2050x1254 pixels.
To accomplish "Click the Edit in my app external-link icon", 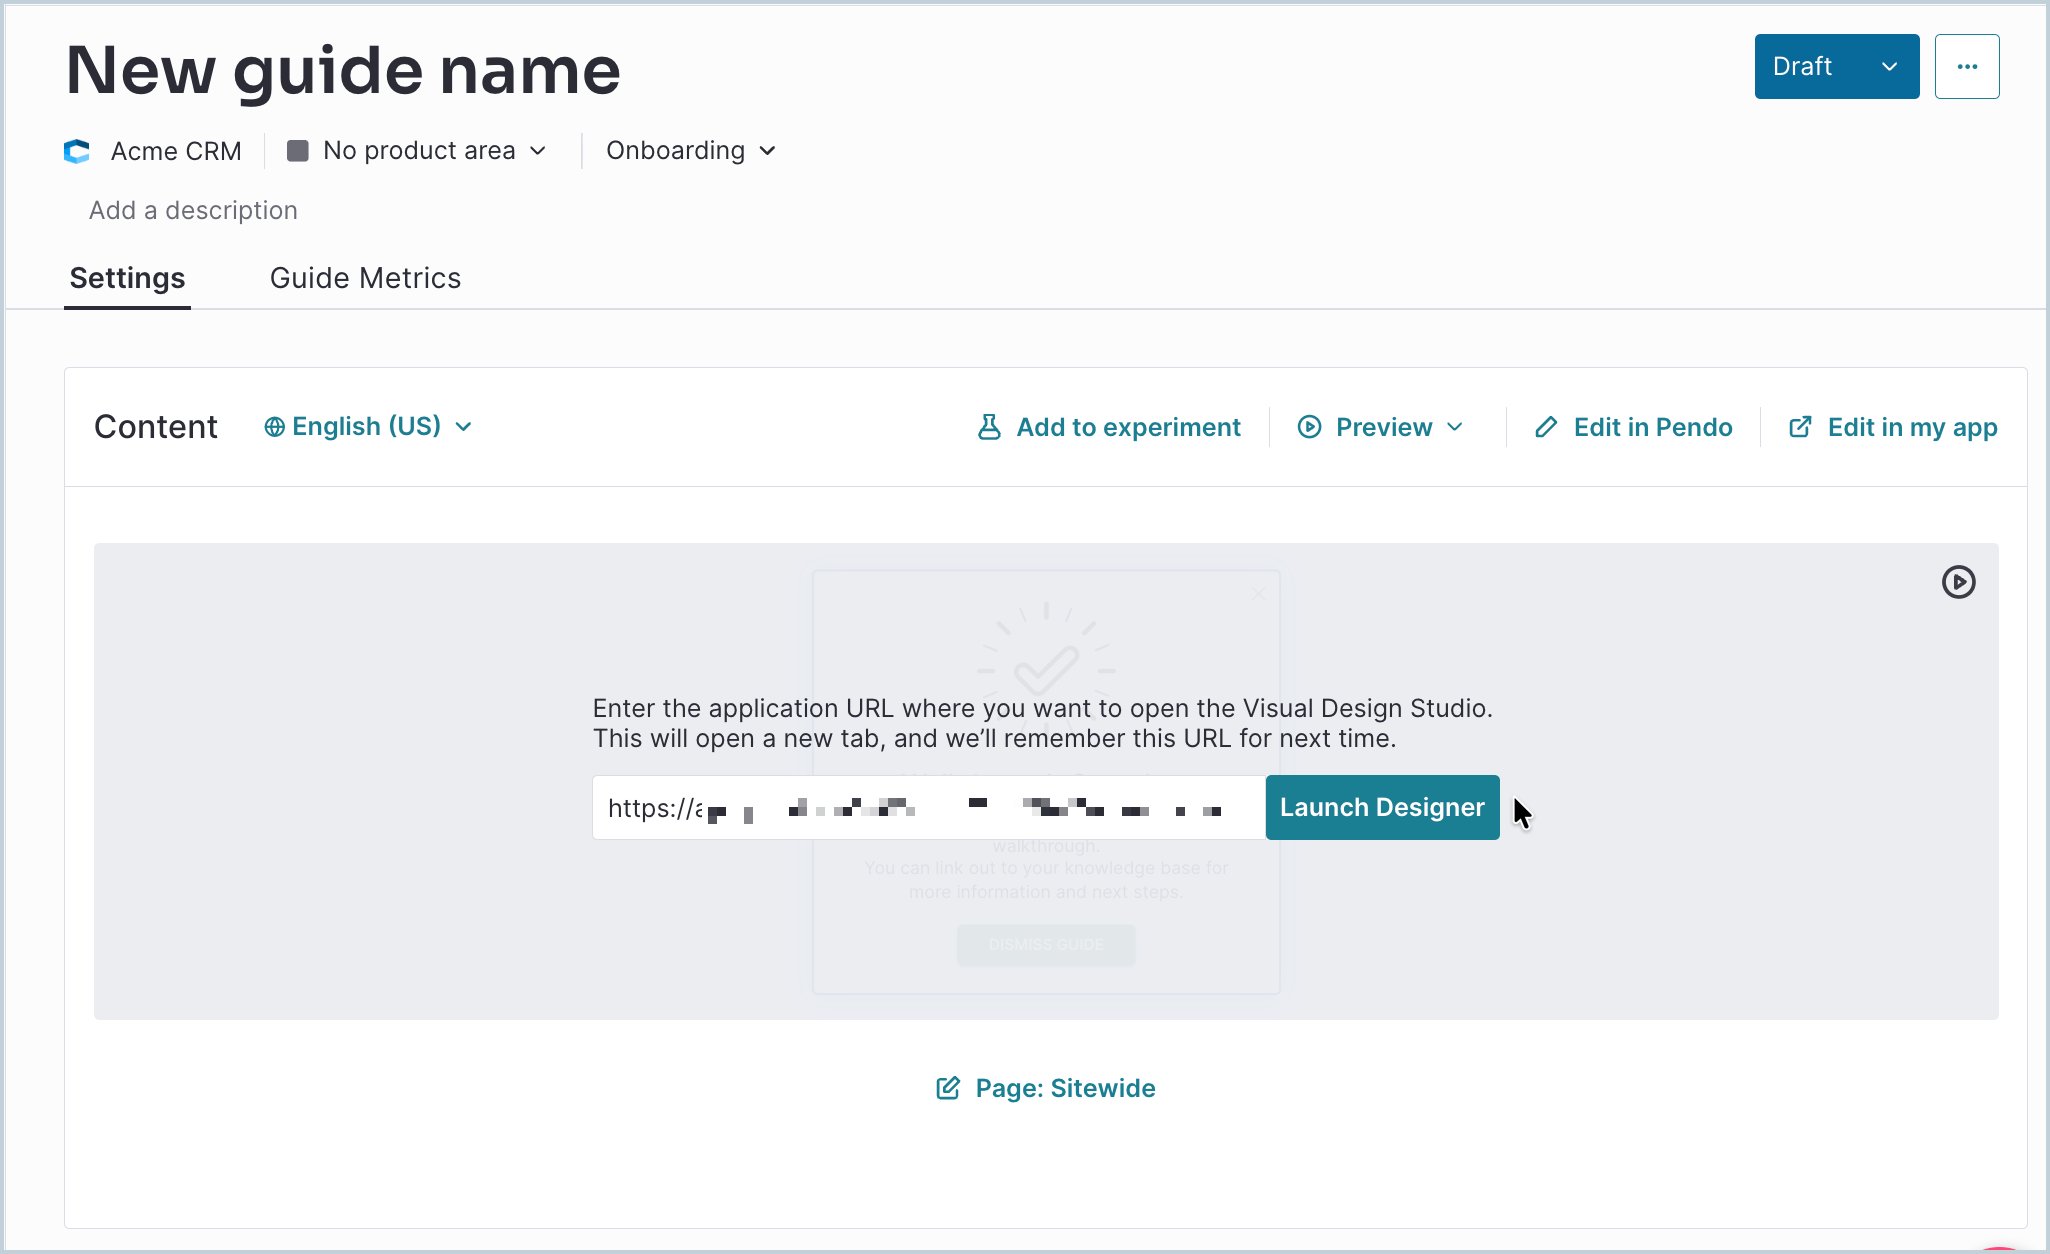I will [x=1799, y=427].
